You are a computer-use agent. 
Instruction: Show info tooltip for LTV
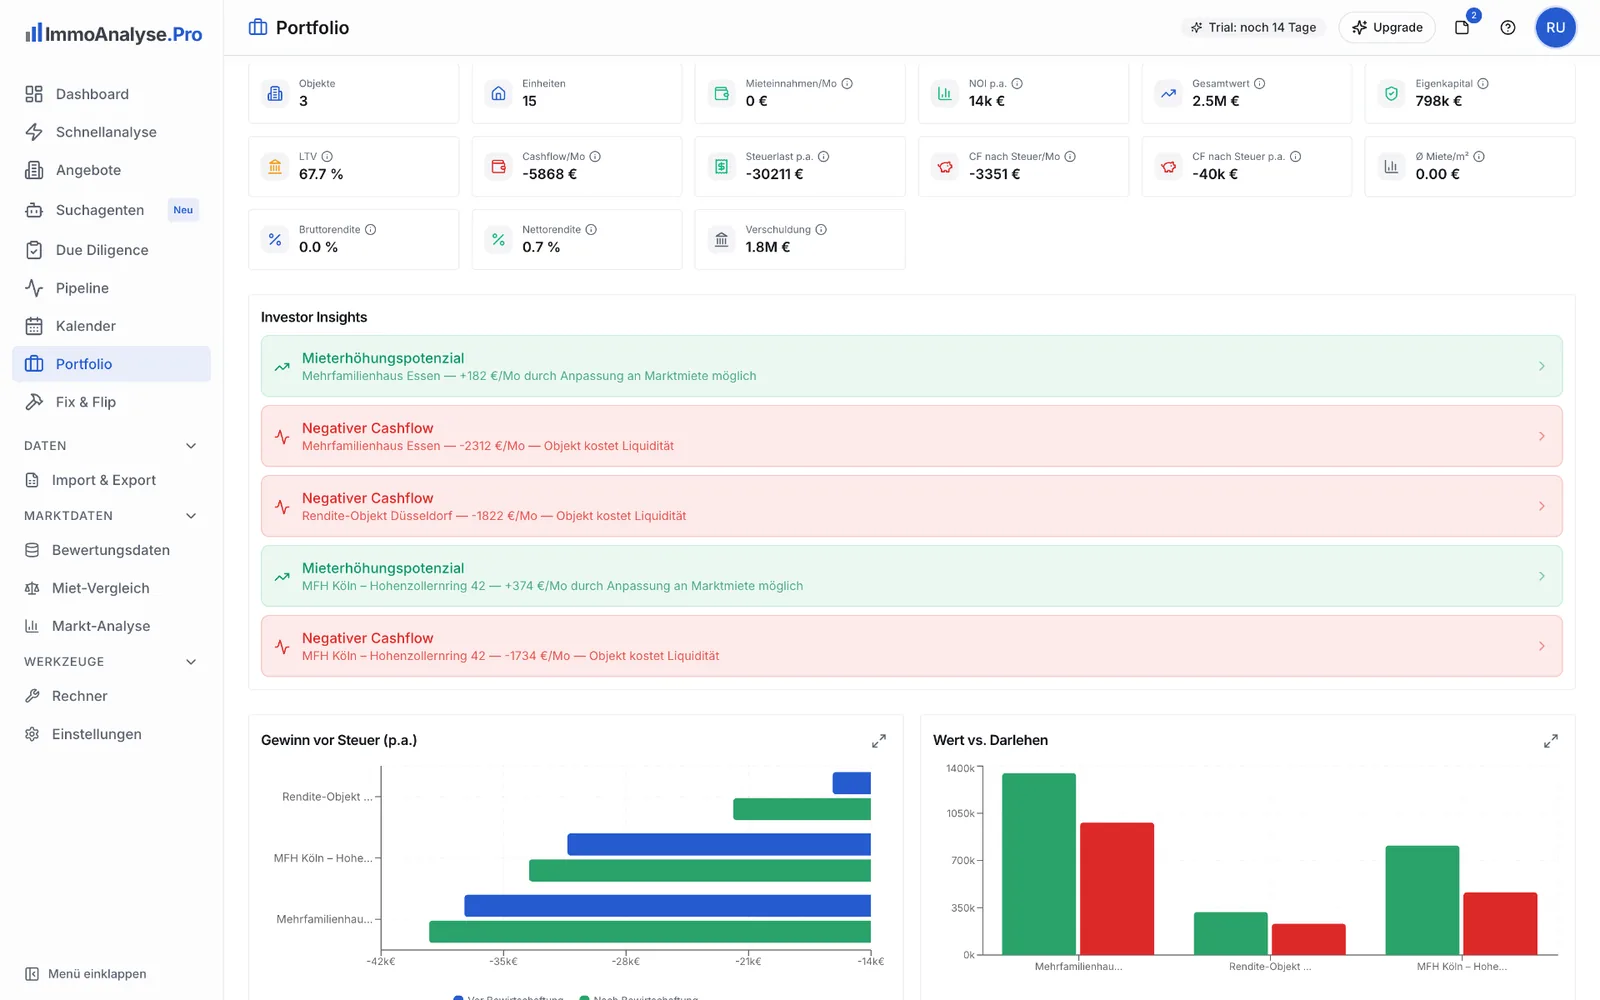point(327,157)
